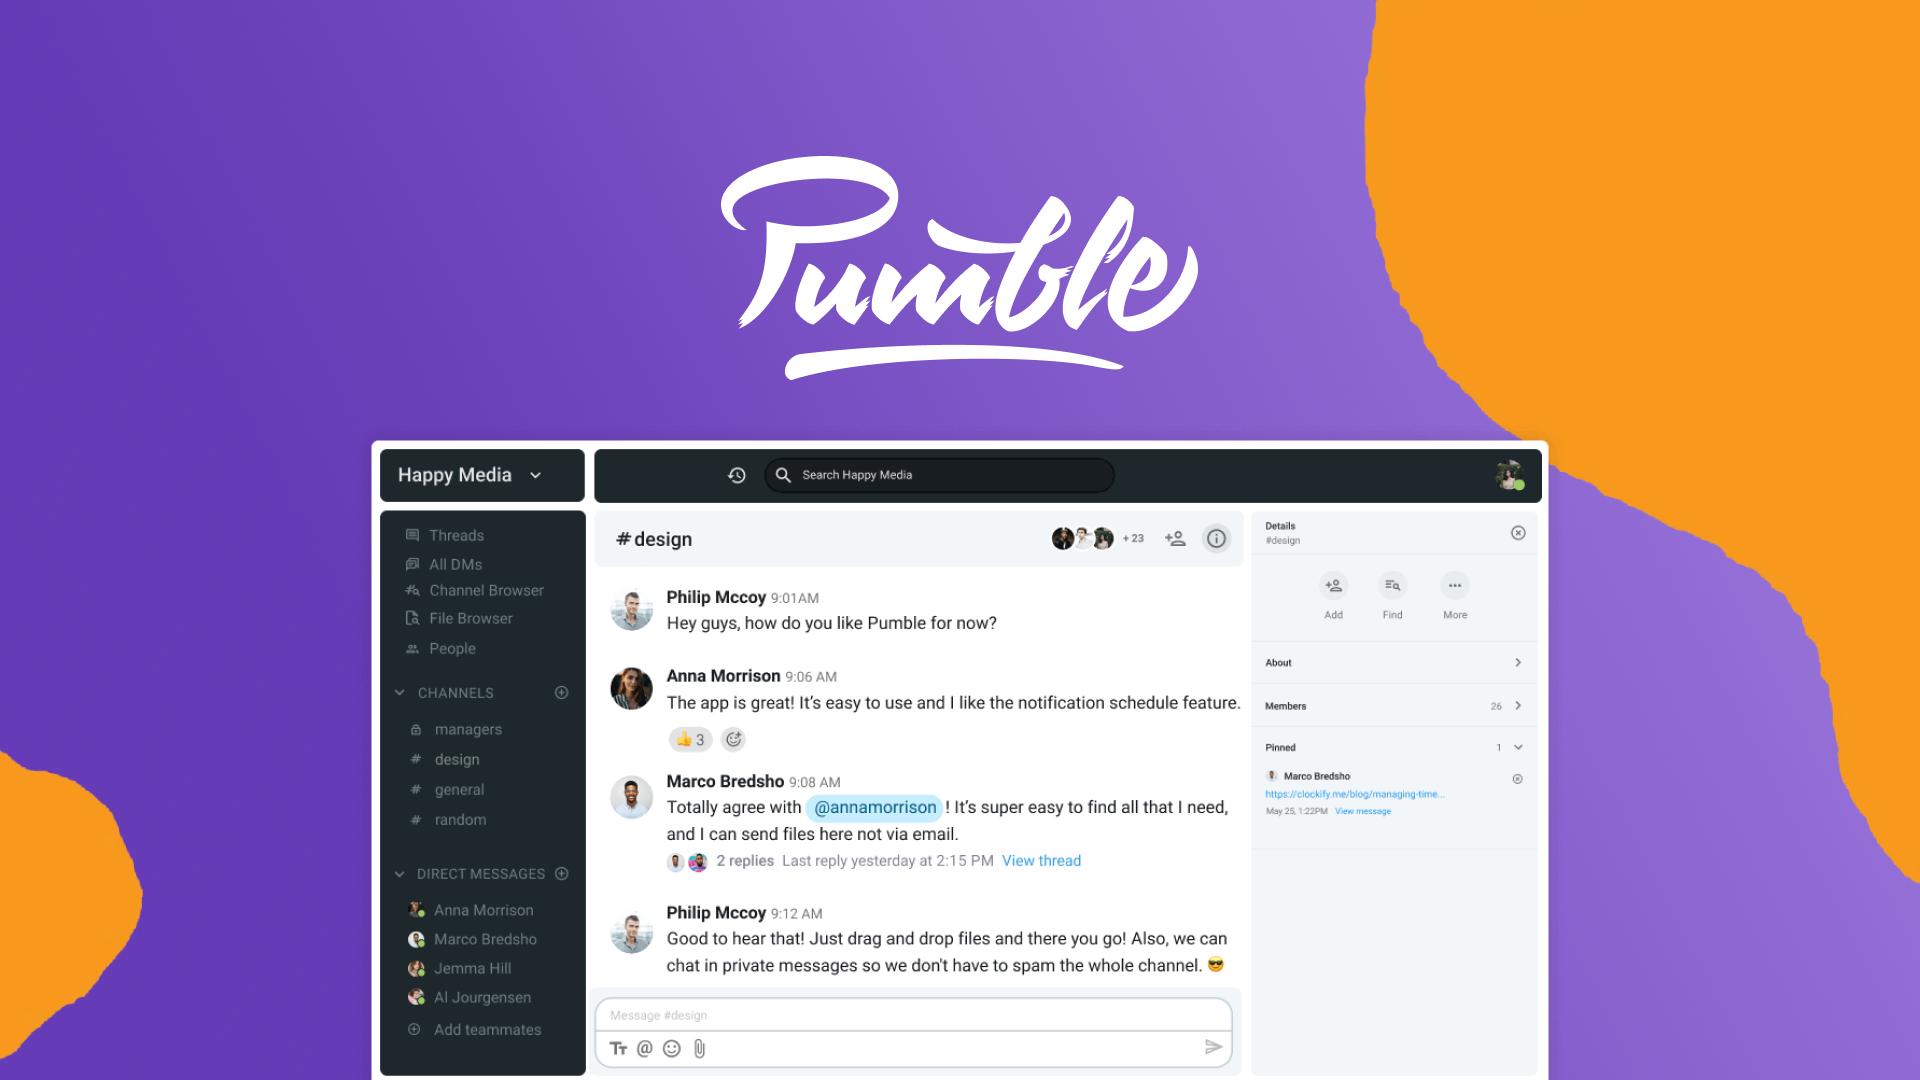Click the More options icon in details panel
Viewport: 1920px width, 1080px height.
(1455, 585)
